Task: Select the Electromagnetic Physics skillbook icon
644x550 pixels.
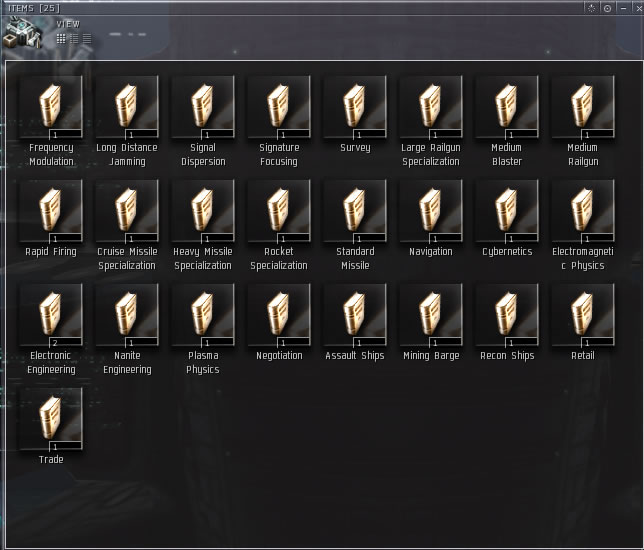Action: 583,211
